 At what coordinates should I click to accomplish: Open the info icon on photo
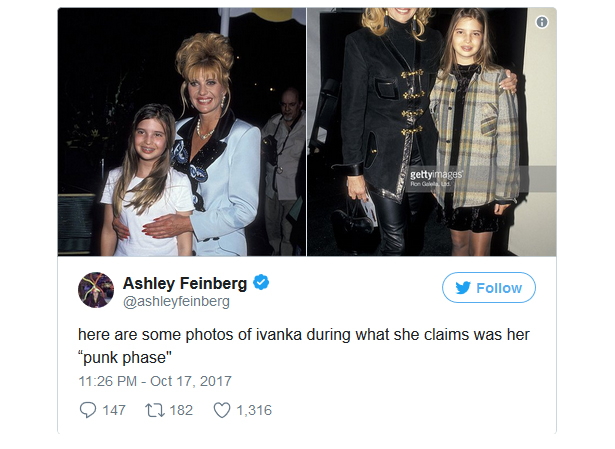(542, 22)
